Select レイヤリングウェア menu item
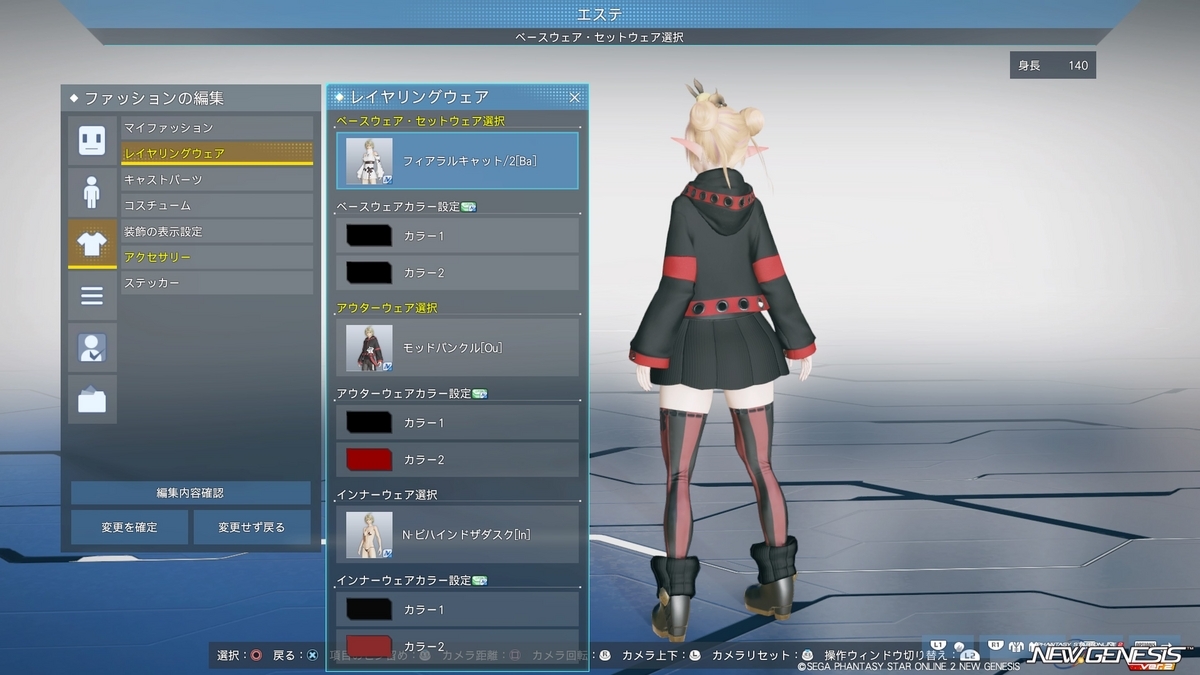The height and width of the screenshot is (675, 1200). tap(217, 153)
